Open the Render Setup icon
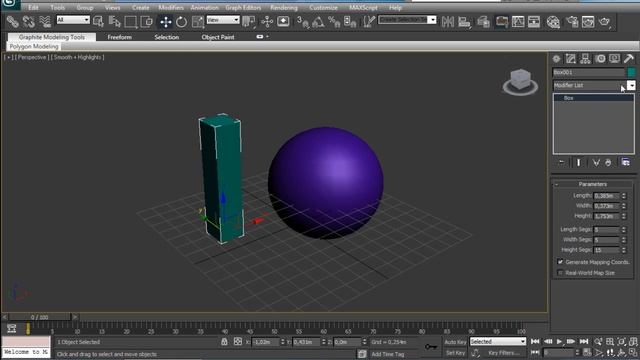640x360 pixels. tap(572, 22)
